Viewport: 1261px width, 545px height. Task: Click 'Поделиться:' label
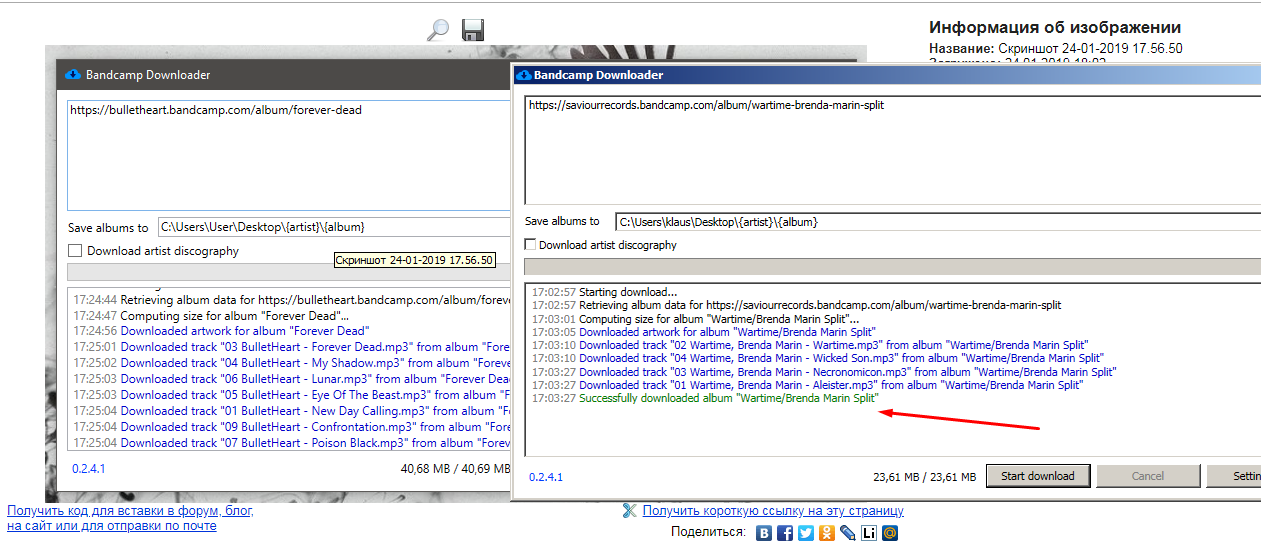708,533
